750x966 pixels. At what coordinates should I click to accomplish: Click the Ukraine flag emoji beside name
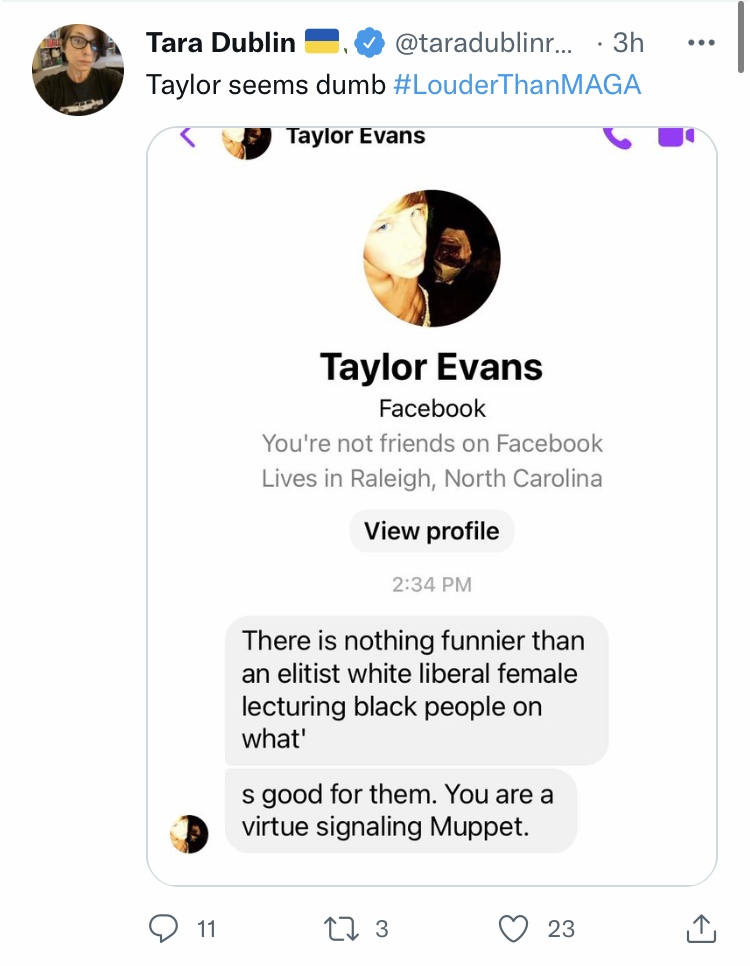[322, 41]
